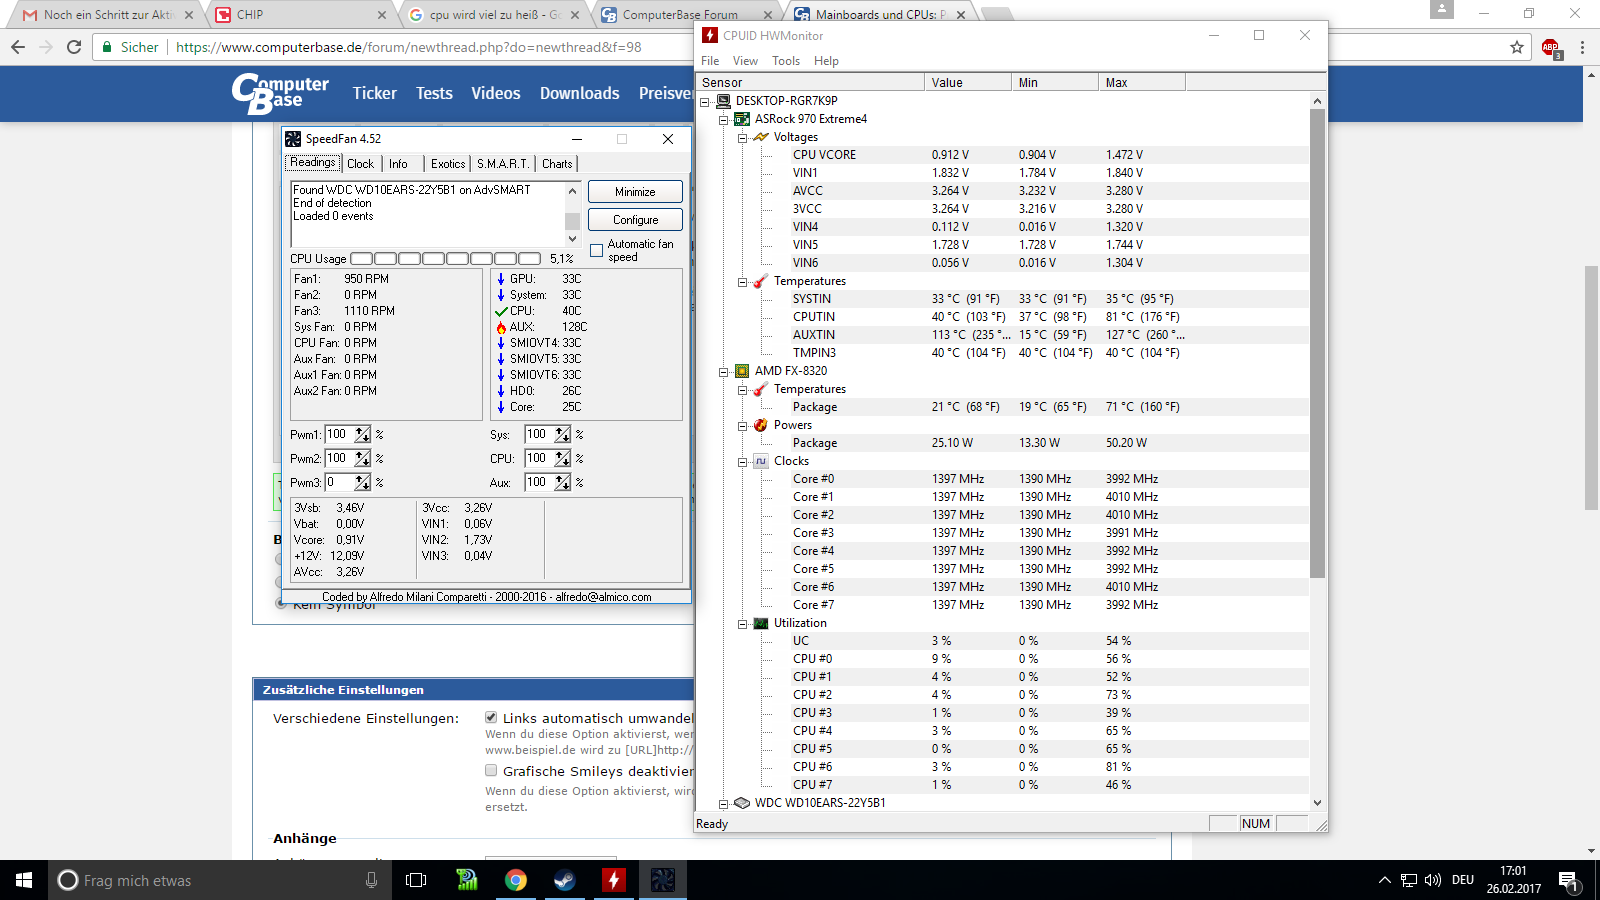
Task: Open the Downloads link on ComputerBase
Action: pos(580,93)
